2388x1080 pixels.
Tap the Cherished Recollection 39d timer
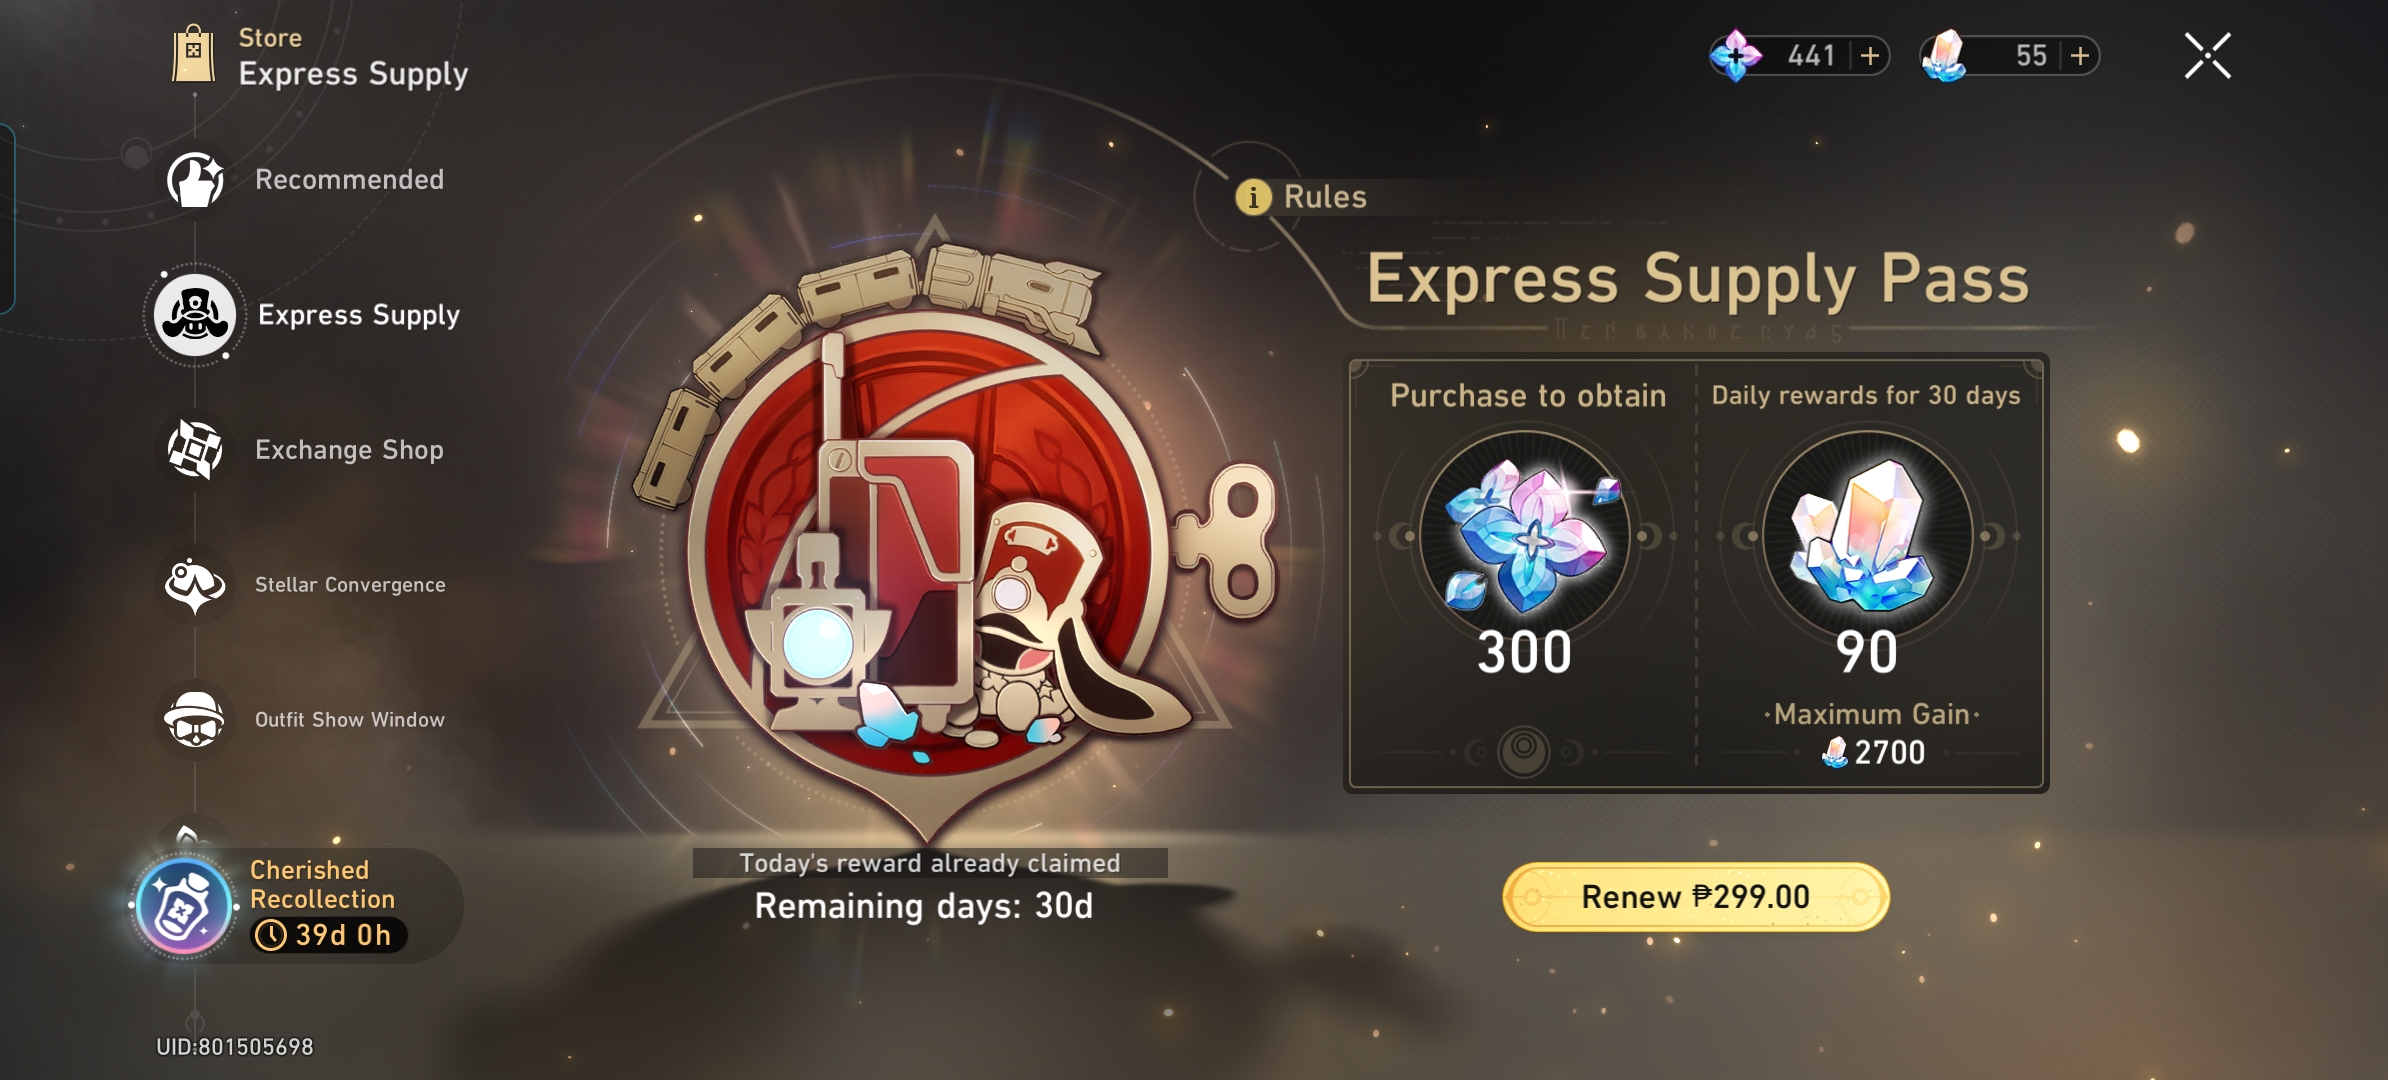[x=328, y=935]
